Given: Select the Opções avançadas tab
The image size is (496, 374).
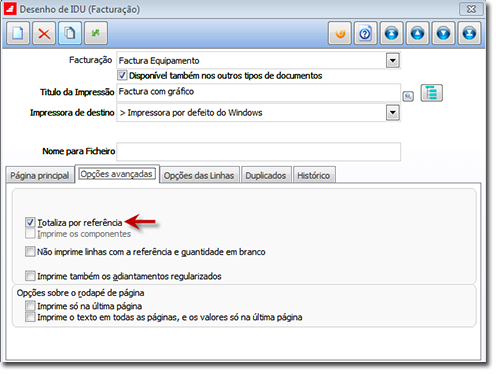Looking at the screenshot, I should pos(117,174).
